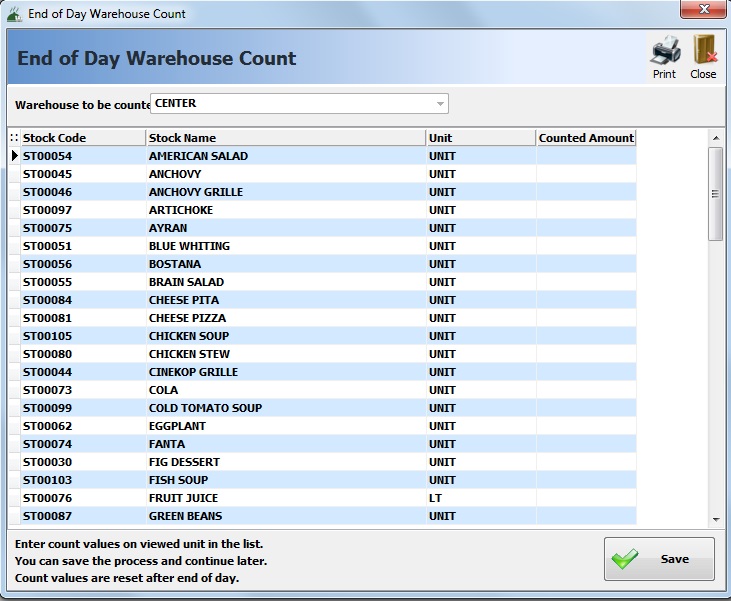
Task: Click the Counted Amount column header
Action: click(586, 138)
